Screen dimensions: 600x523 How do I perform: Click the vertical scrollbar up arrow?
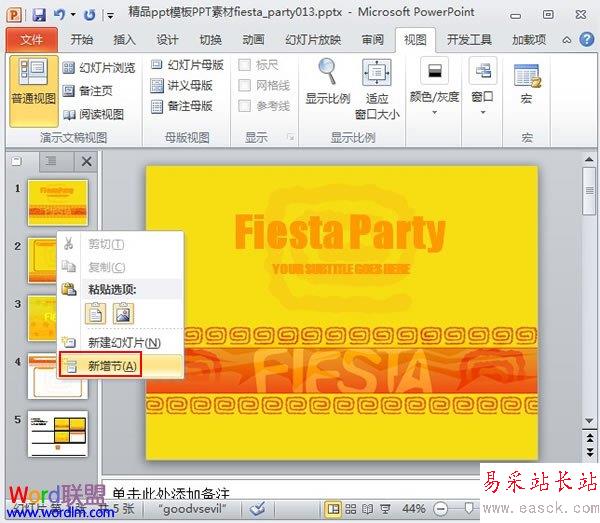[x=589, y=159]
